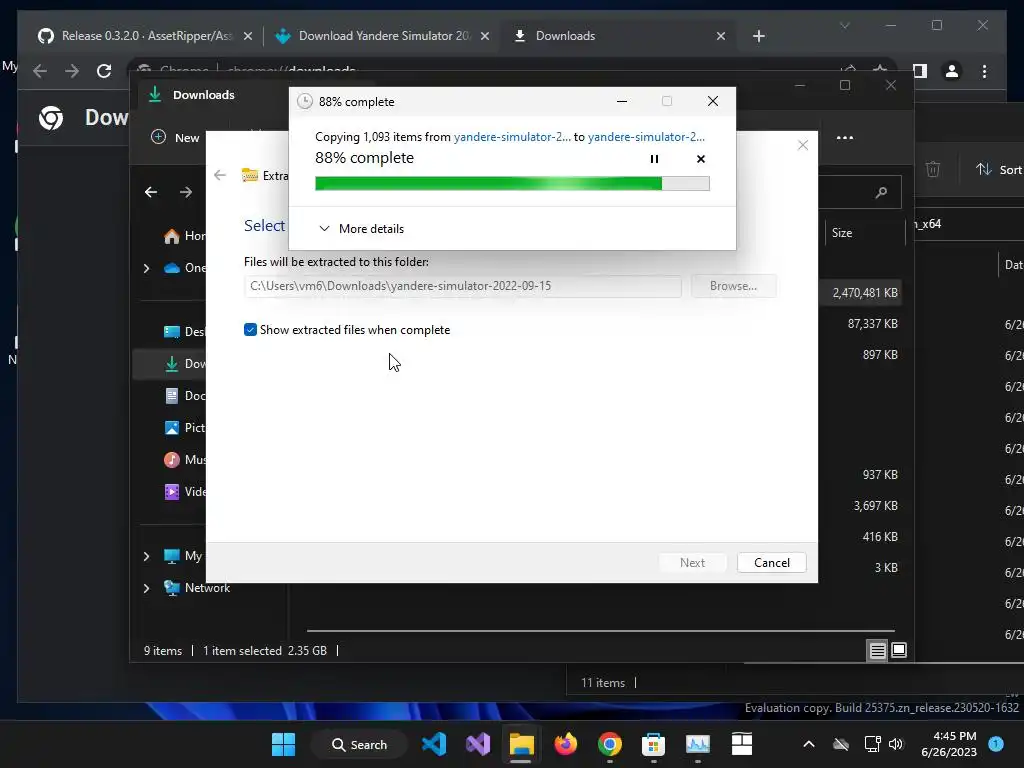
Task: Toggle Chrome side panel
Action: [920, 71]
